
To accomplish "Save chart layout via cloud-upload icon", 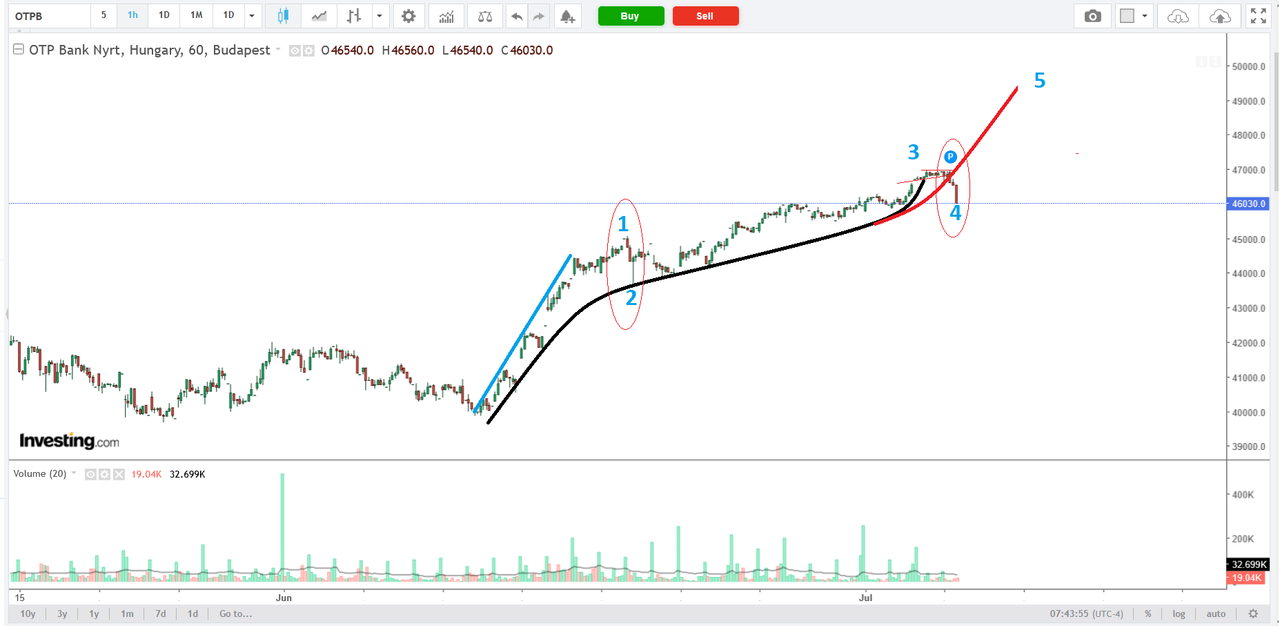I will [1219, 16].
